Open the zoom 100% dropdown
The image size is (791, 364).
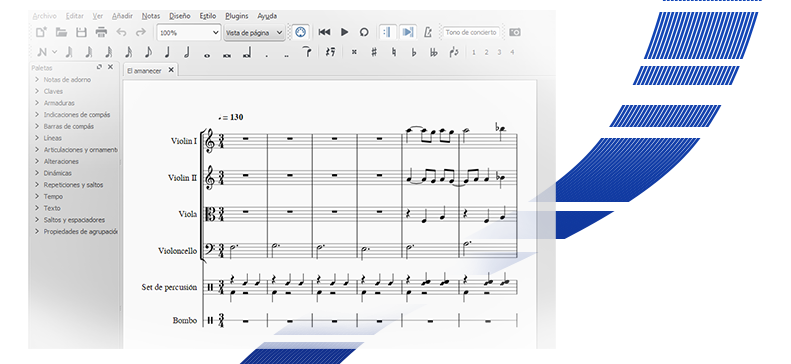coord(189,33)
